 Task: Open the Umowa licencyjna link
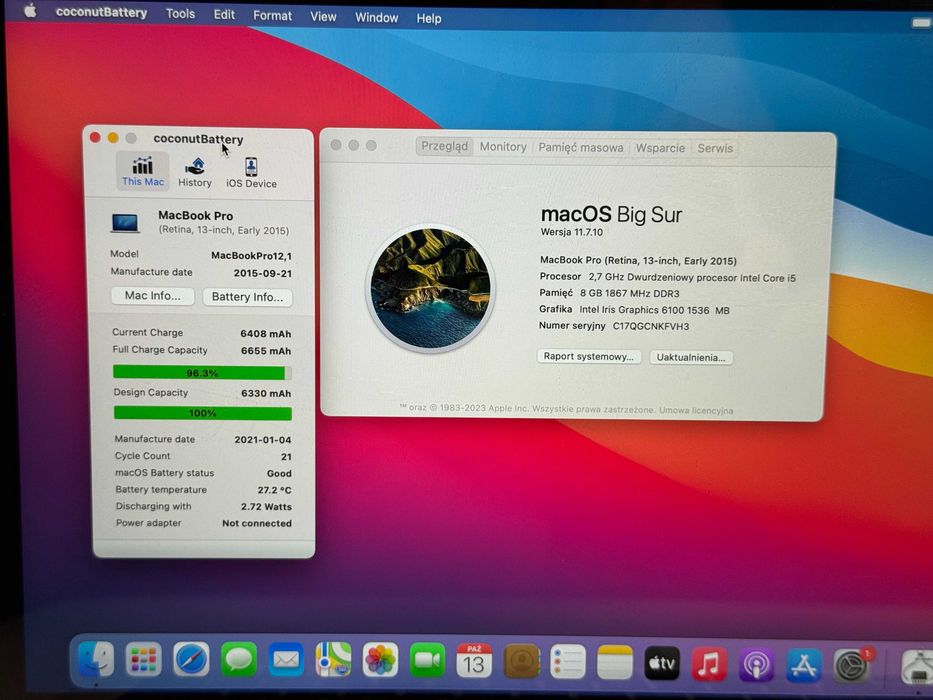pos(696,411)
